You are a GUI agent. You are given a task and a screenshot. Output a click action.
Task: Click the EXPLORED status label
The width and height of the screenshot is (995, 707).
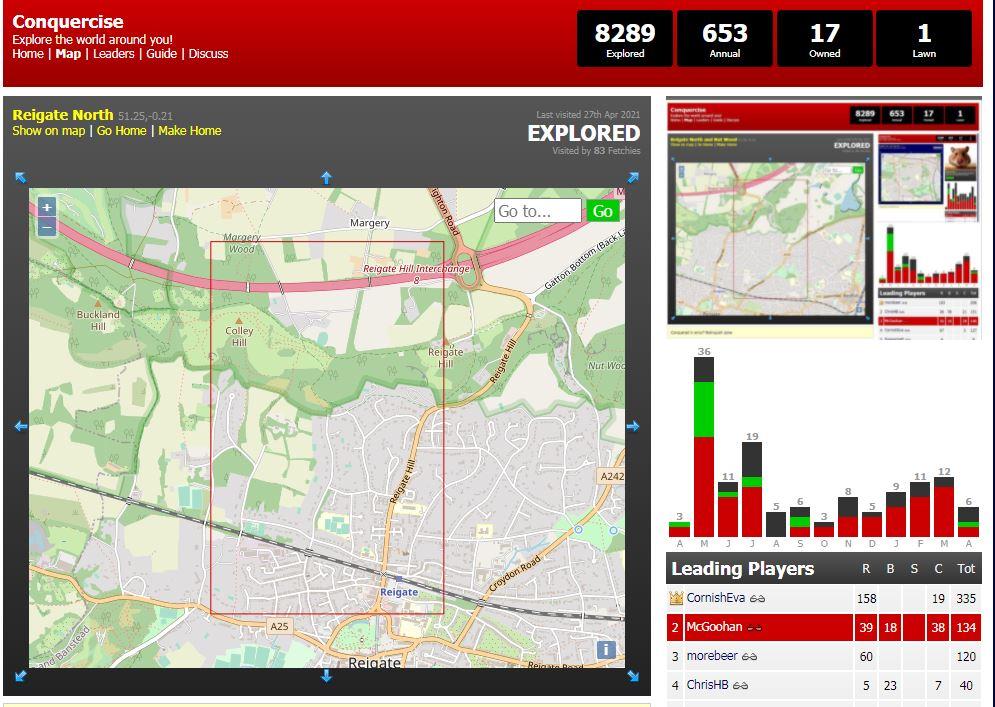[584, 133]
